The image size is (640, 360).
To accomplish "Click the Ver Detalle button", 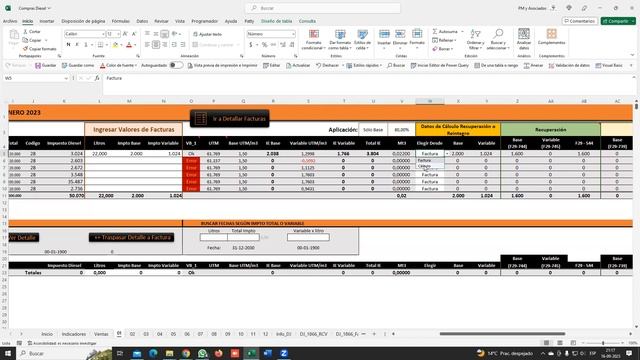I will [x=23, y=238].
